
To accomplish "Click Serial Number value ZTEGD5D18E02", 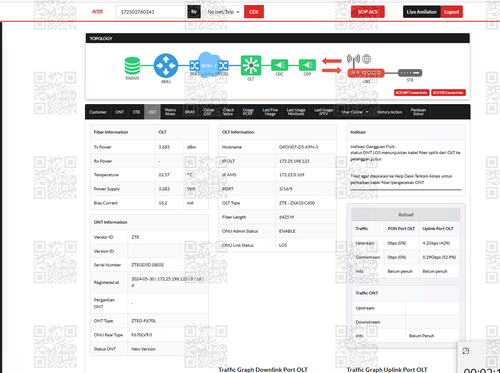I will point(148,265).
